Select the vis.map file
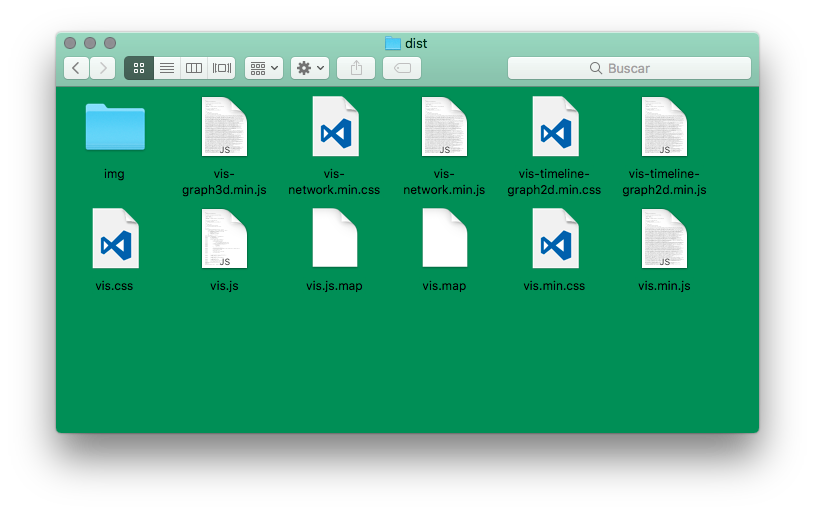 pyautogui.click(x=444, y=238)
